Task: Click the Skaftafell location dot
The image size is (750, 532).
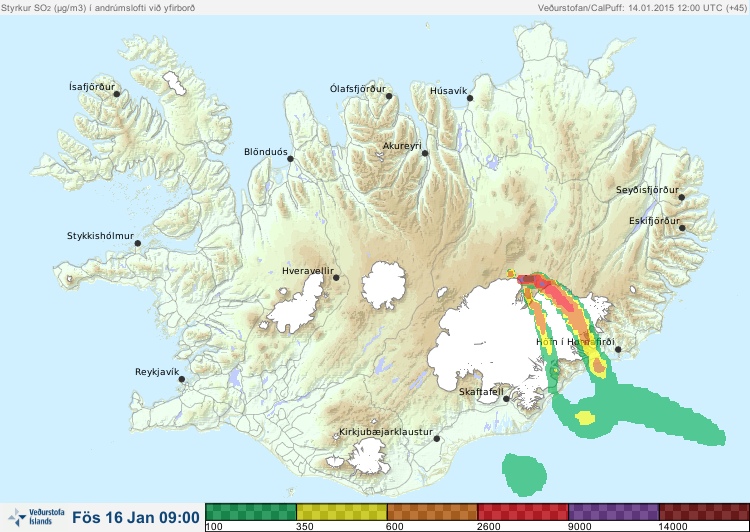Action: [506, 399]
